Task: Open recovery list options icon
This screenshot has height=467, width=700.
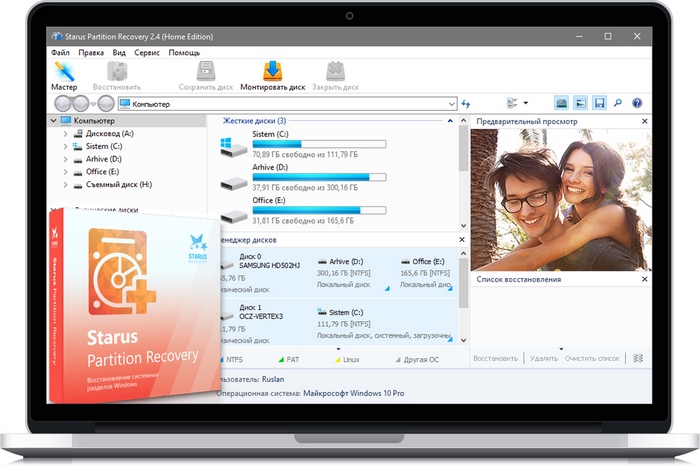Action: [x=638, y=358]
